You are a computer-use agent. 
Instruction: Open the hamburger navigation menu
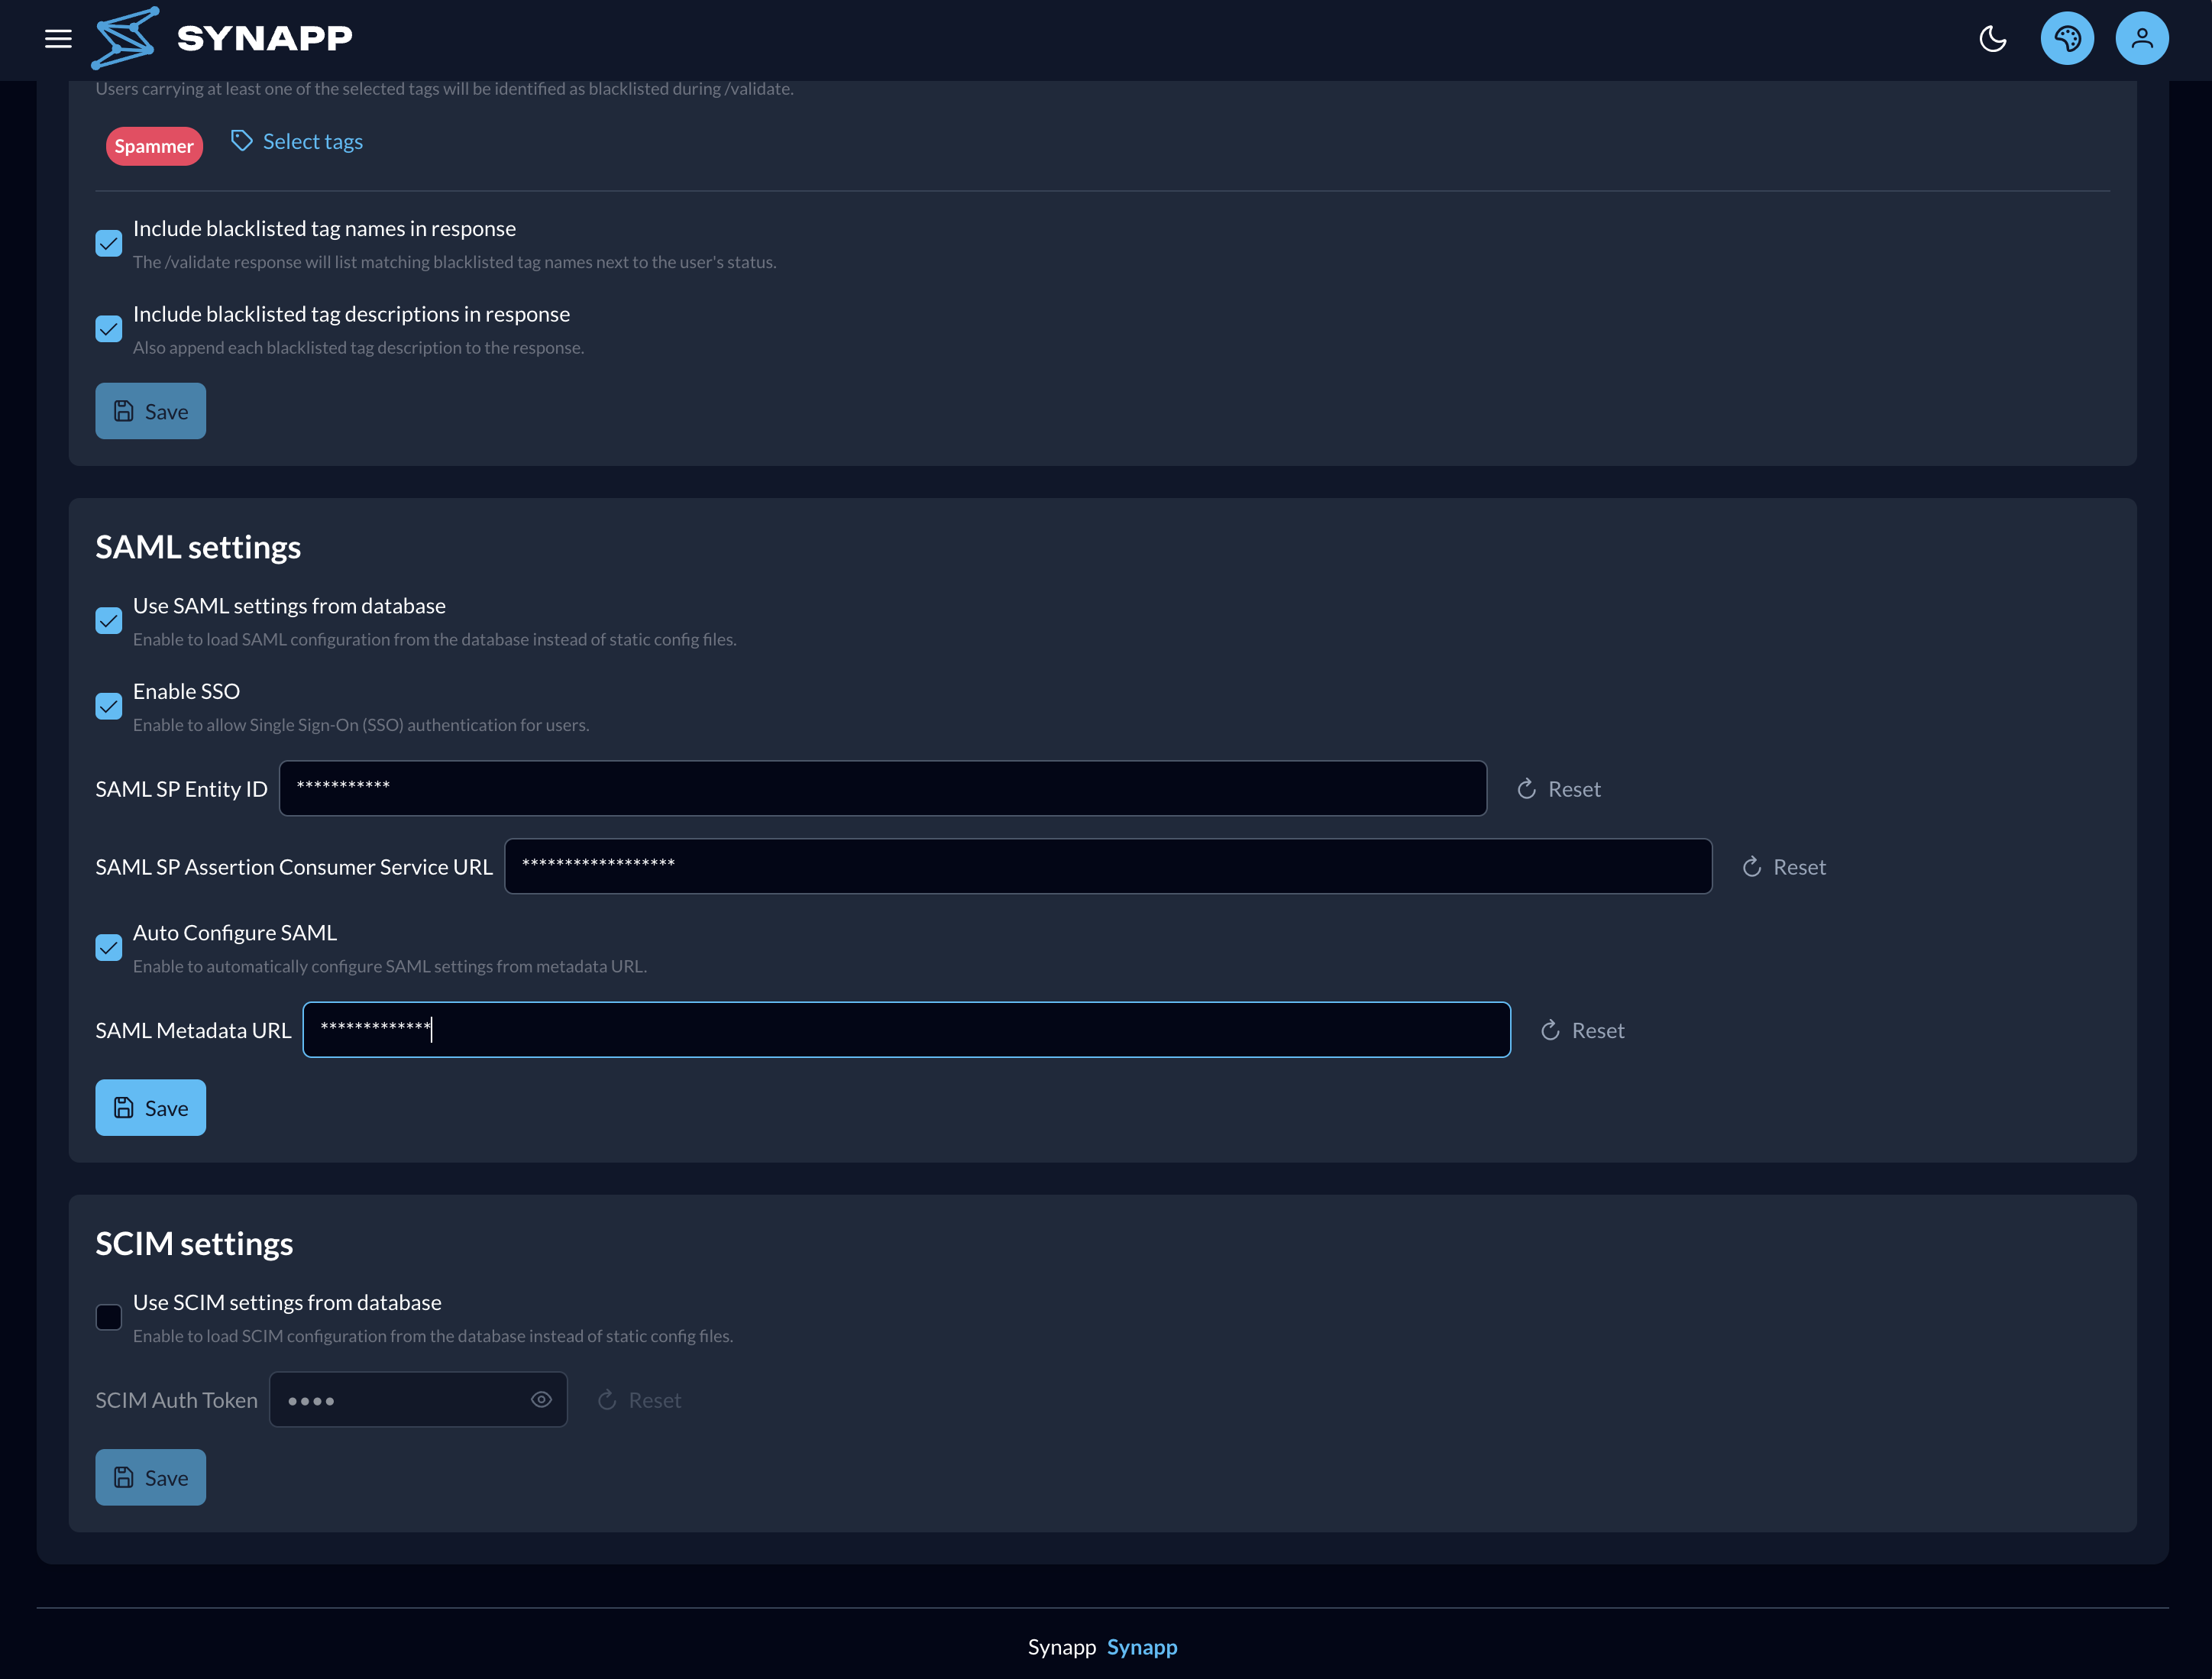(58, 39)
